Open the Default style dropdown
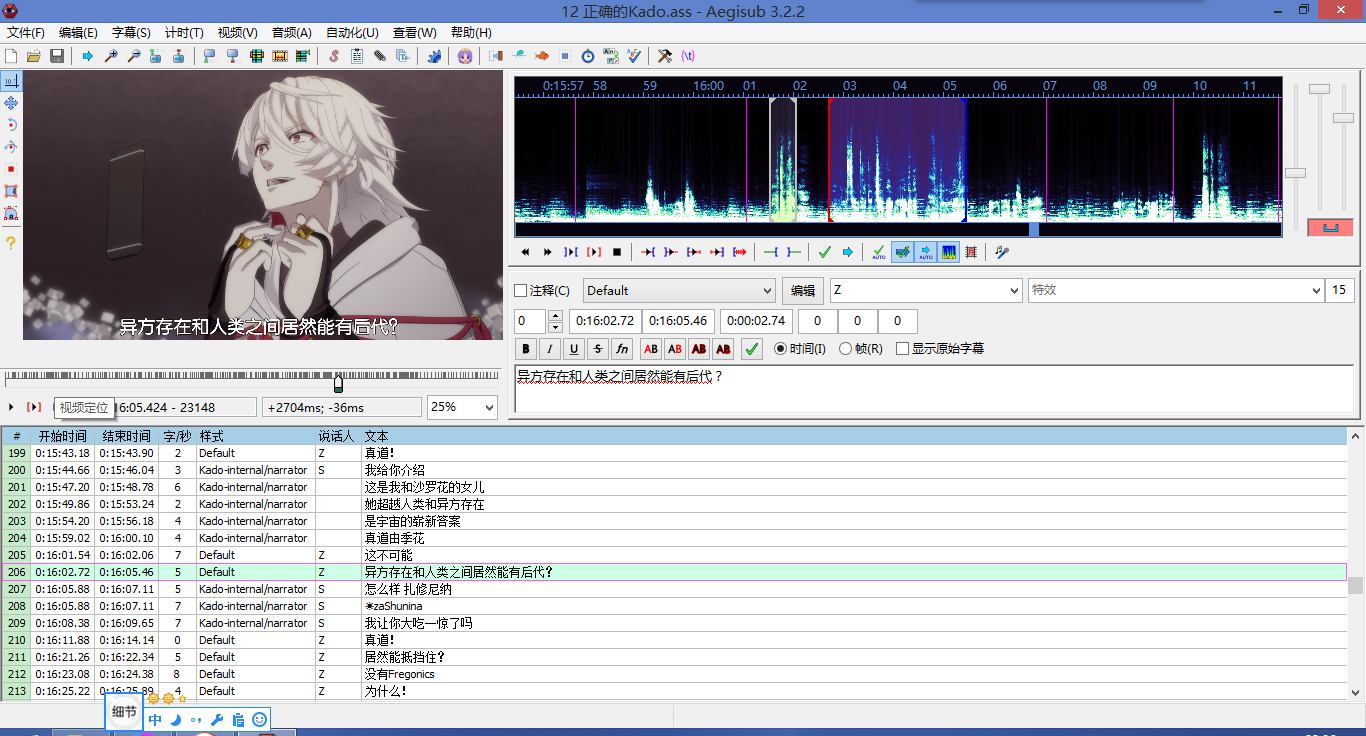1366x736 pixels. 679,291
